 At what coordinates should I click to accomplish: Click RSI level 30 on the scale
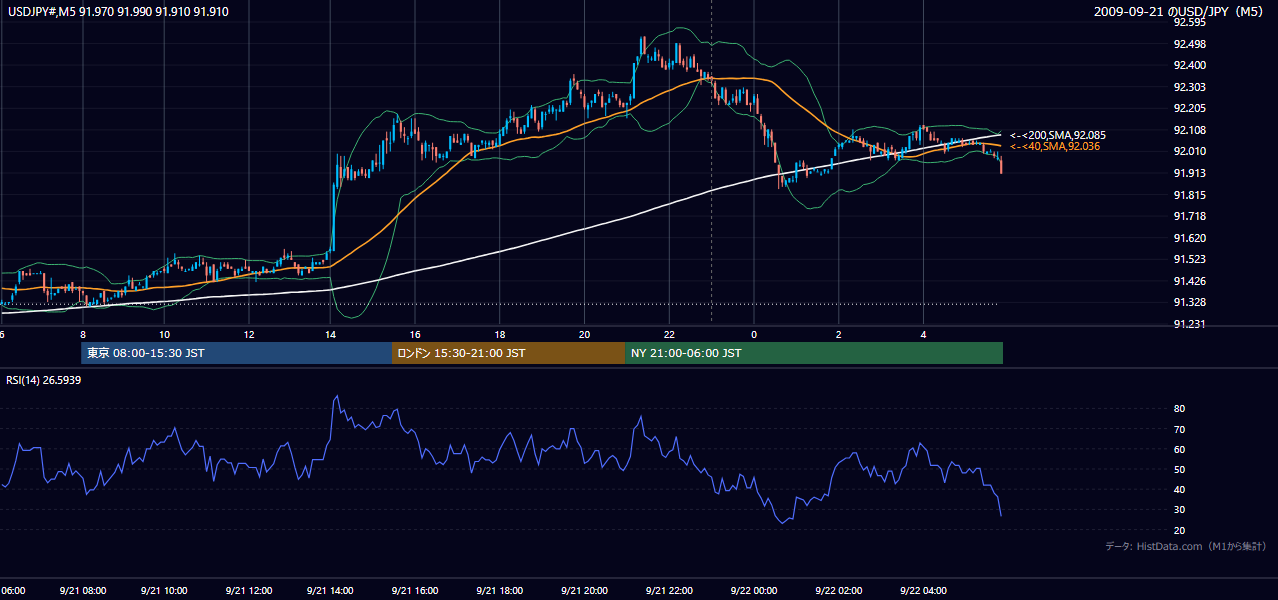(x=1180, y=510)
